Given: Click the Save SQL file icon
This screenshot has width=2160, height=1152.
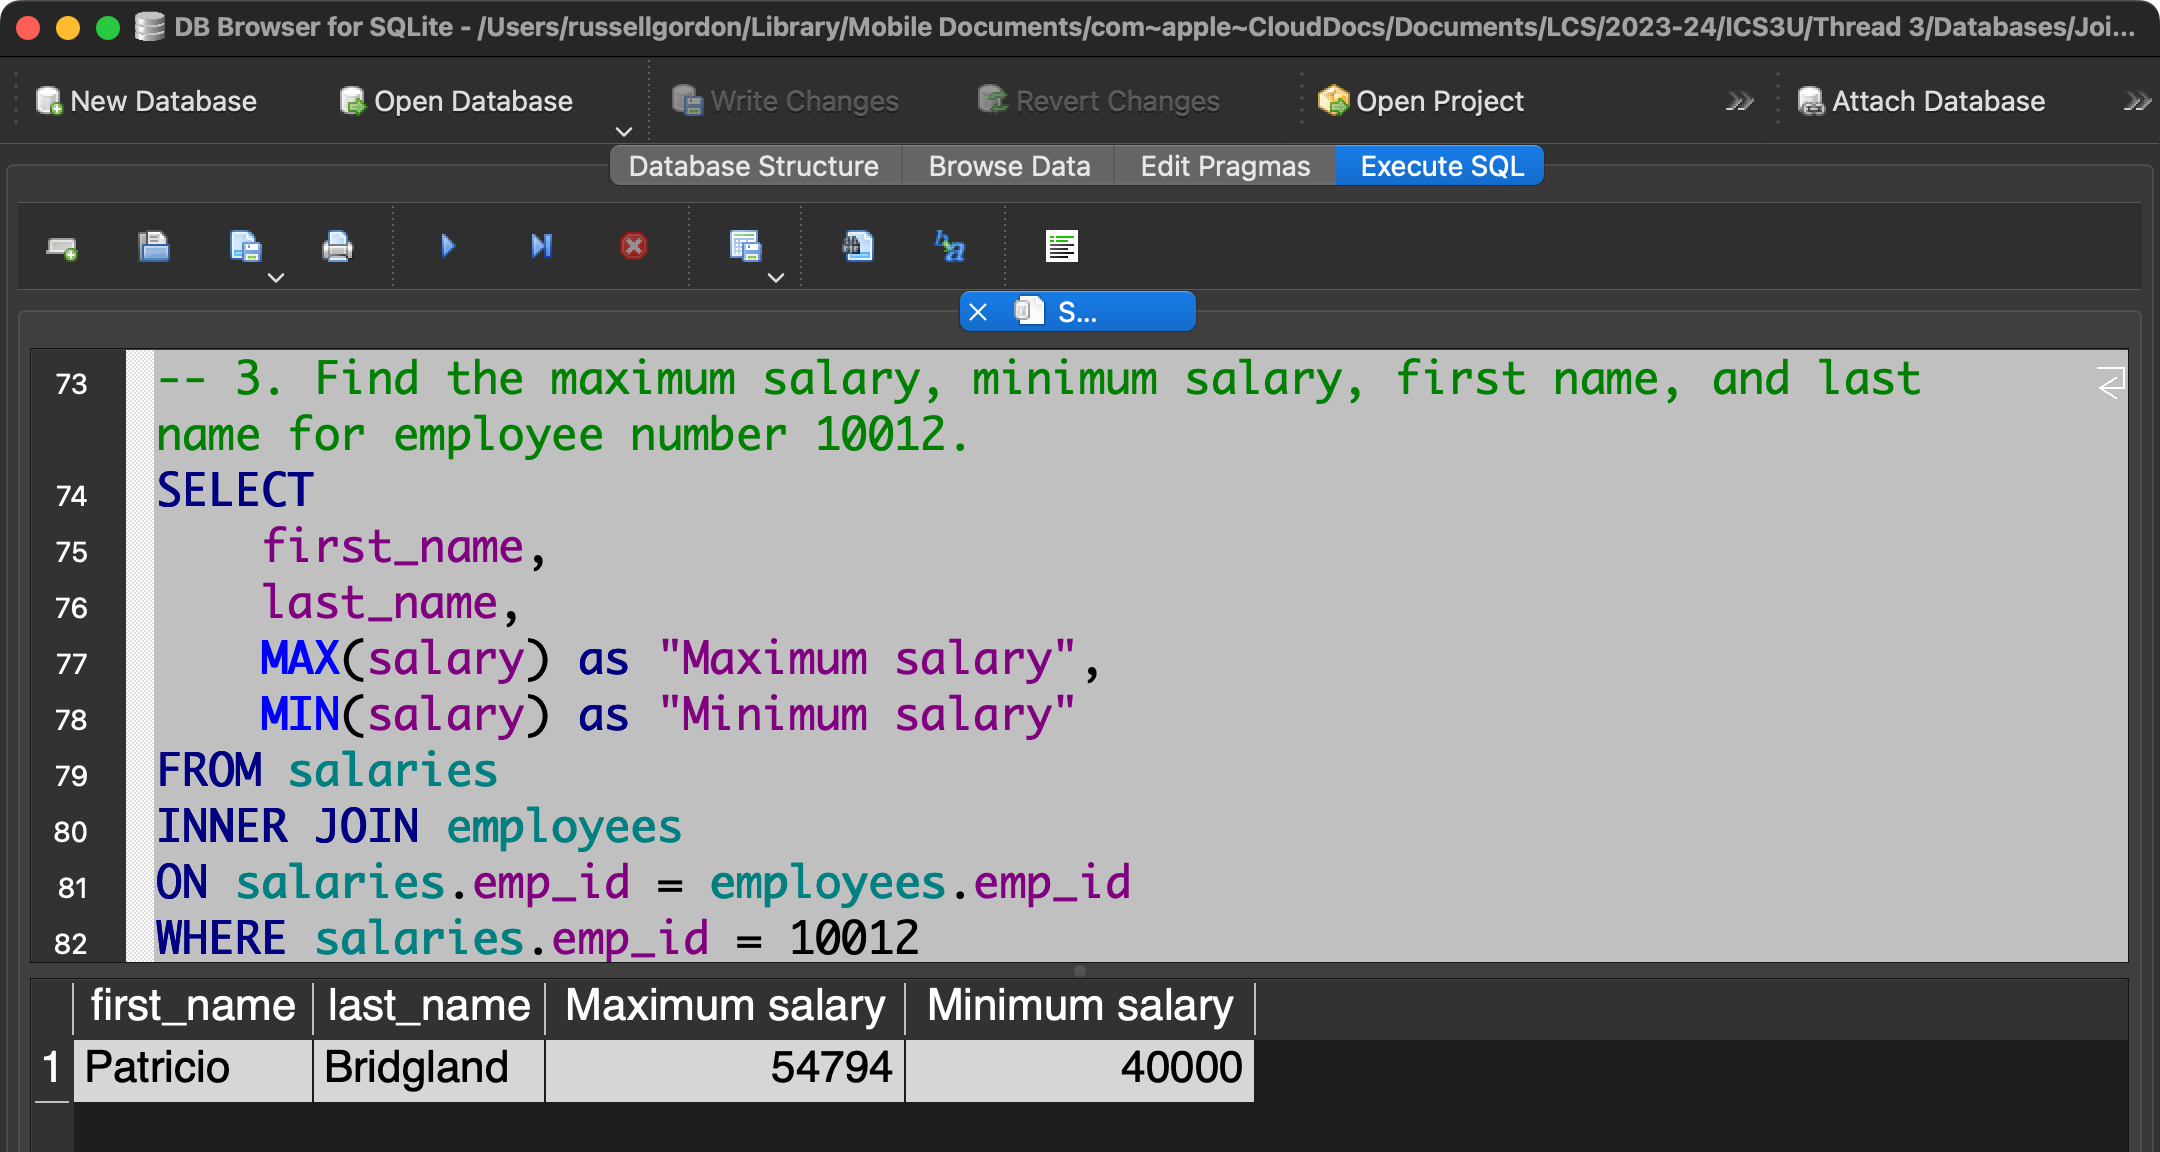Looking at the screenshot, I should 245,246.
